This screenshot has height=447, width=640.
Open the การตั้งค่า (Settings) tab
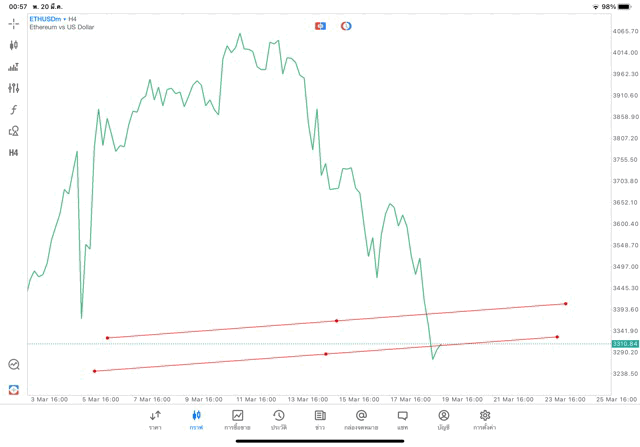pos(485,419)
